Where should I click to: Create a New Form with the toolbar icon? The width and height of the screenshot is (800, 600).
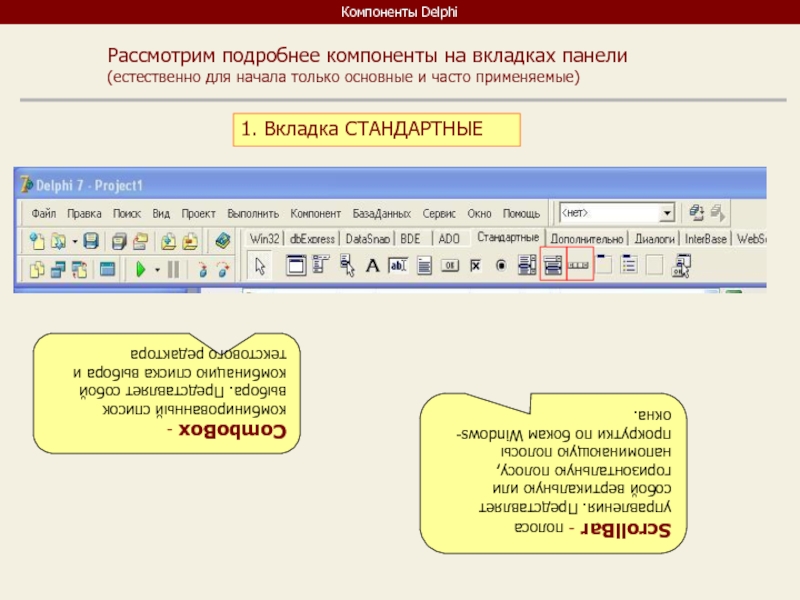(x=107, y=269)
